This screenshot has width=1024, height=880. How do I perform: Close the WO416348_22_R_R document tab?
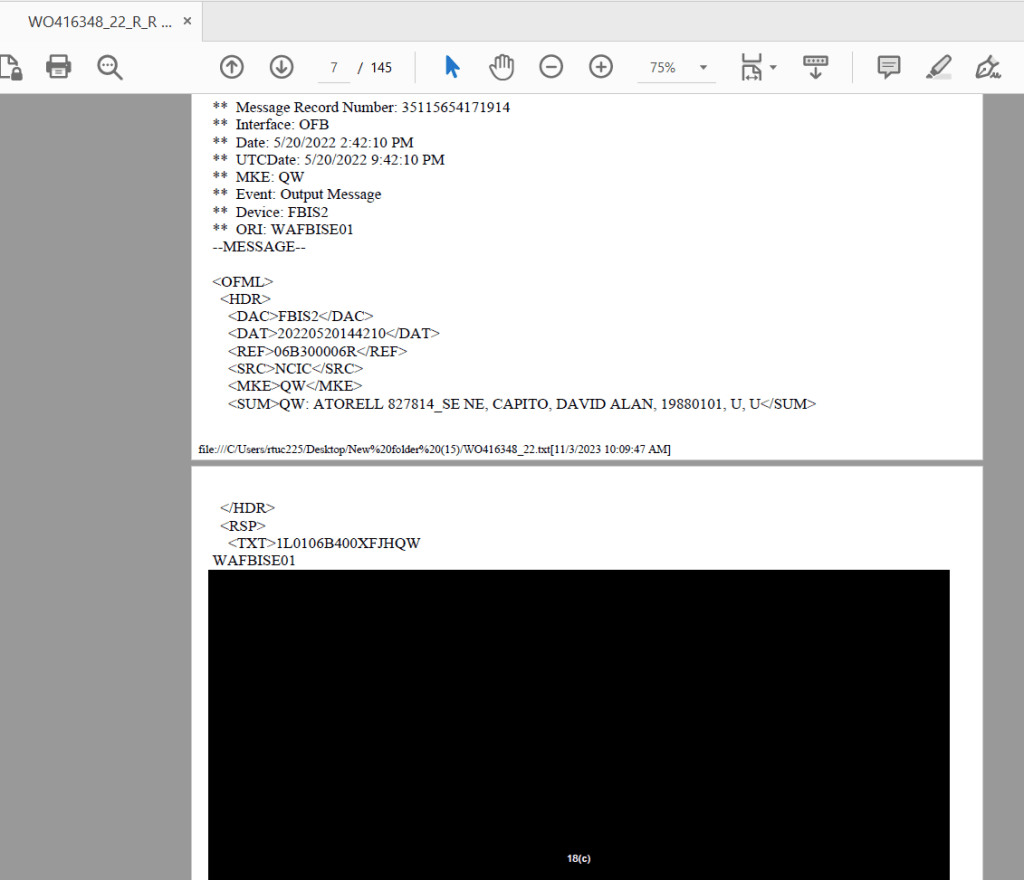click(187, 20)
